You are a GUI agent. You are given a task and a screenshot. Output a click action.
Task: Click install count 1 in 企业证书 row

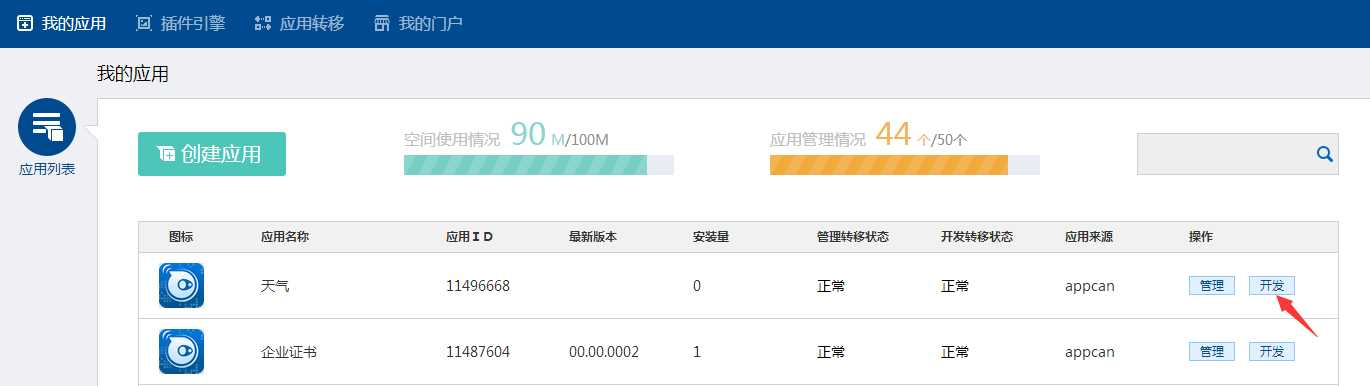(x=697, y=352)
